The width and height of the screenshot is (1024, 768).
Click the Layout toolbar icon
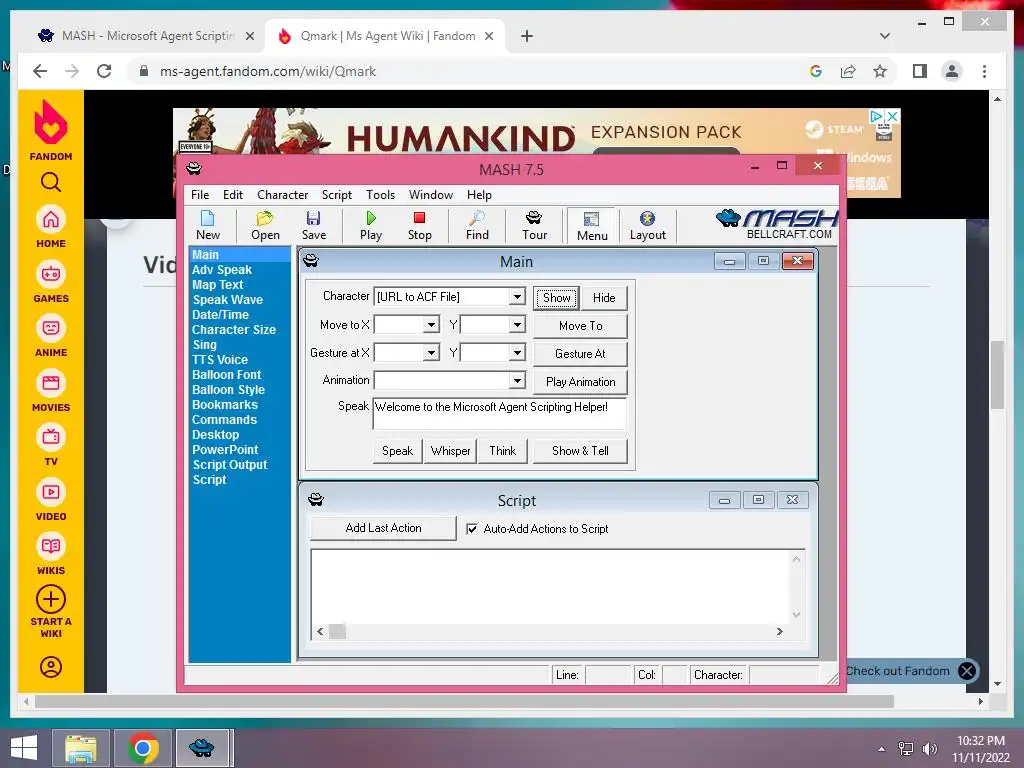(647, 225)
